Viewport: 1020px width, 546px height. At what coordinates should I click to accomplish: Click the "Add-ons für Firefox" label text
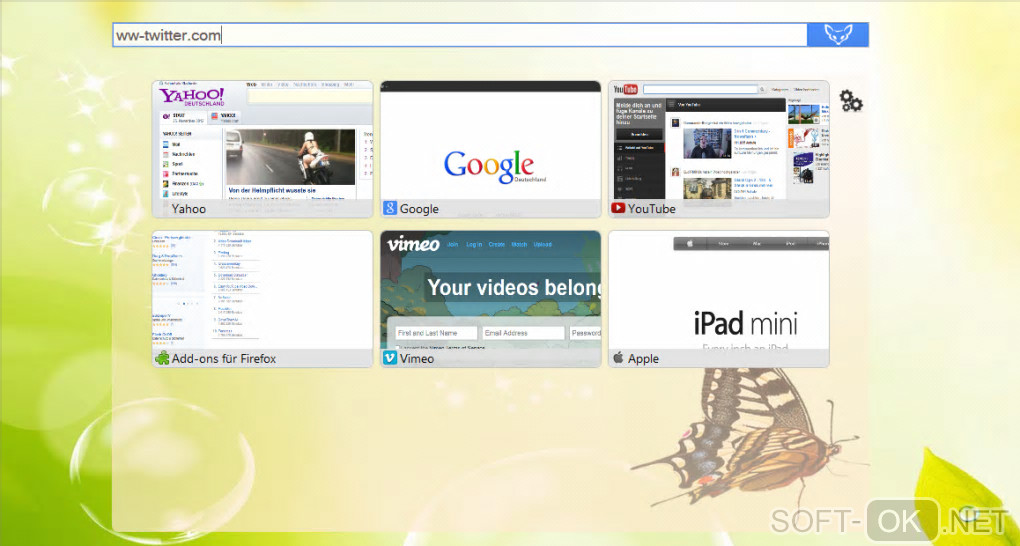click(224, 359)
